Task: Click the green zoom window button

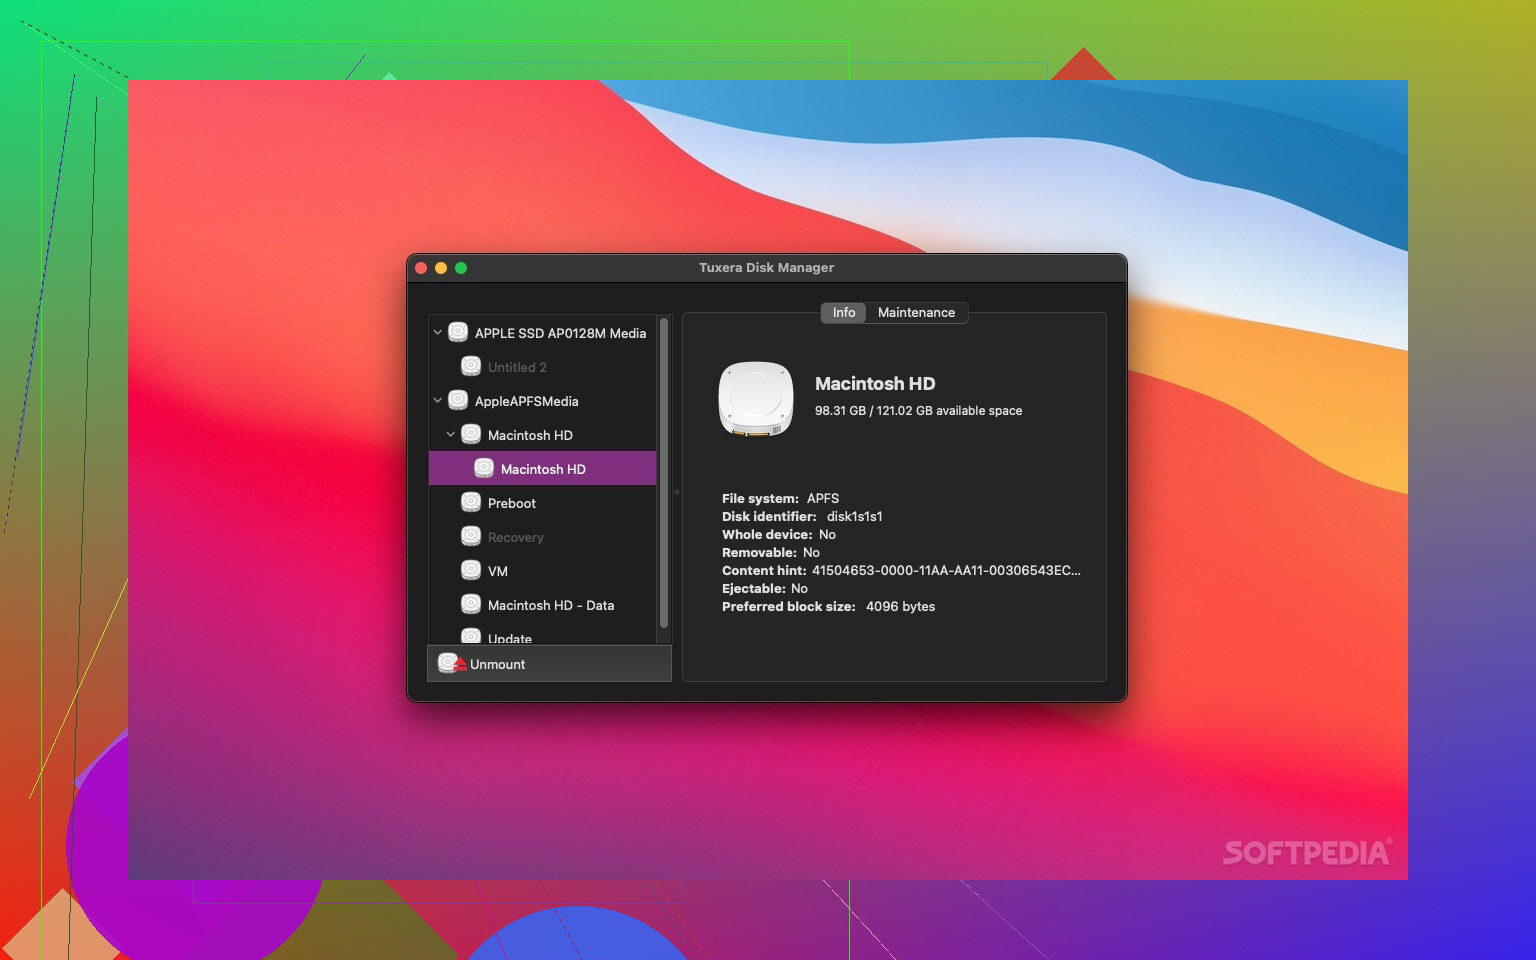Action: coord(461,268)
